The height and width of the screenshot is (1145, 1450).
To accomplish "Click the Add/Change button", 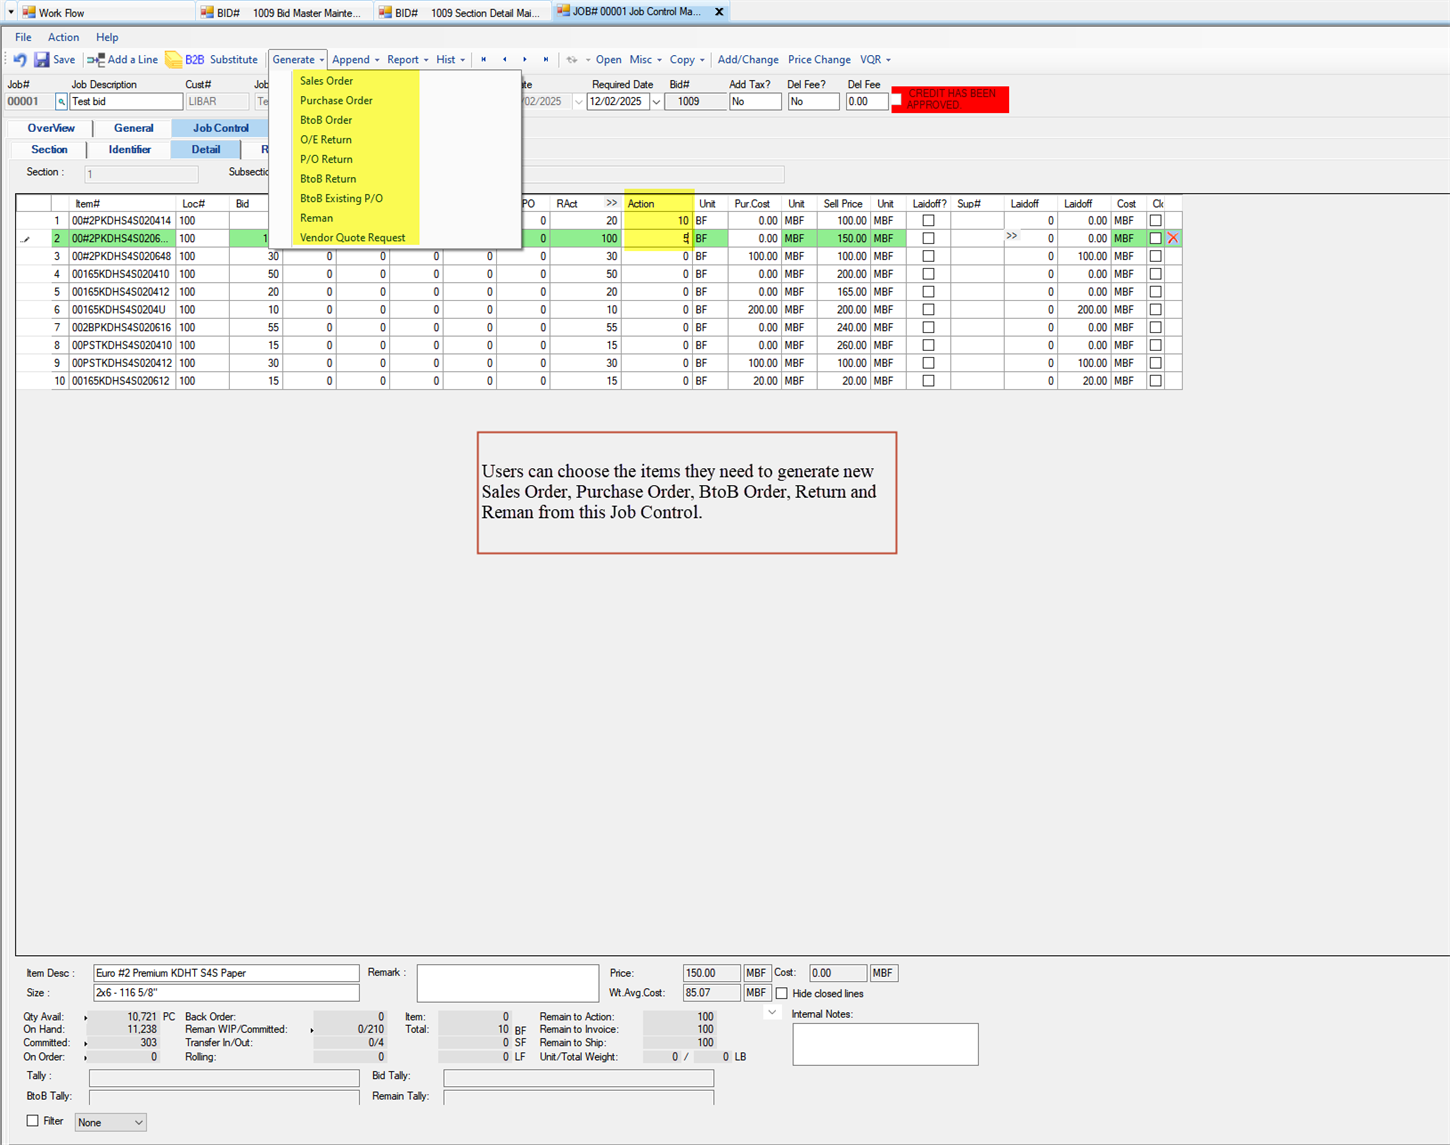I will point(747,60).
